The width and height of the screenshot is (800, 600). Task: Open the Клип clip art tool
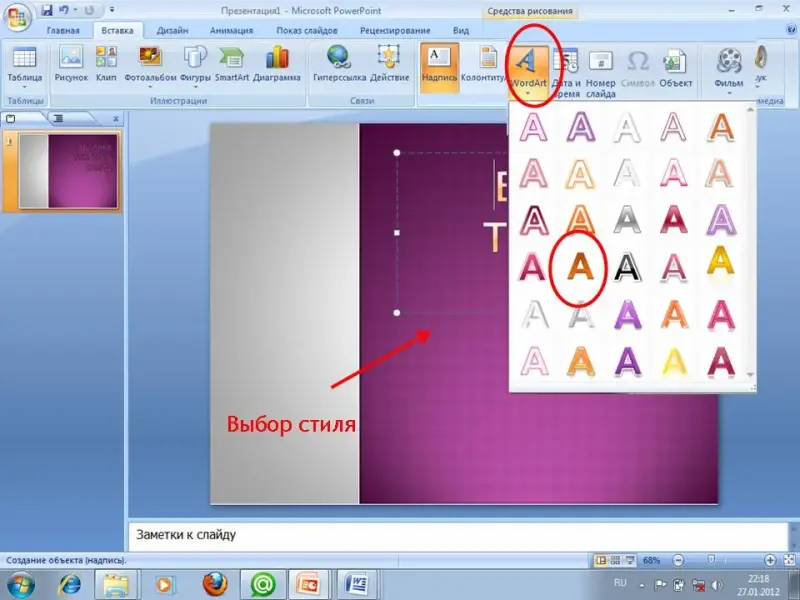point(106,64)
